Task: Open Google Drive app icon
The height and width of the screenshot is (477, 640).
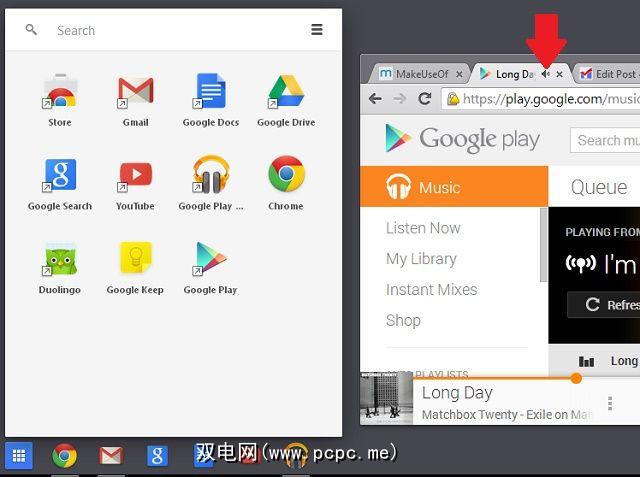Action: [286, 92]
